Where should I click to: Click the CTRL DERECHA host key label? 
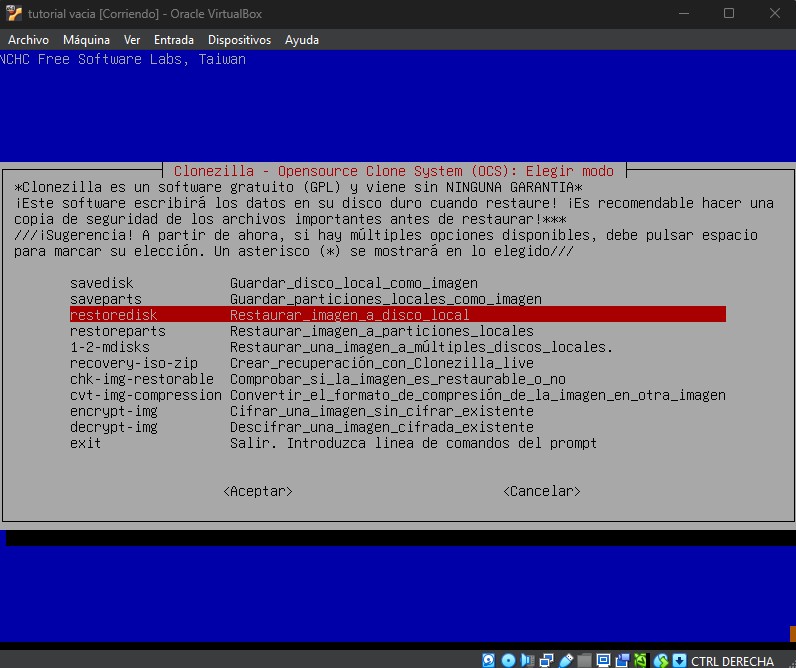pos(732,661)
